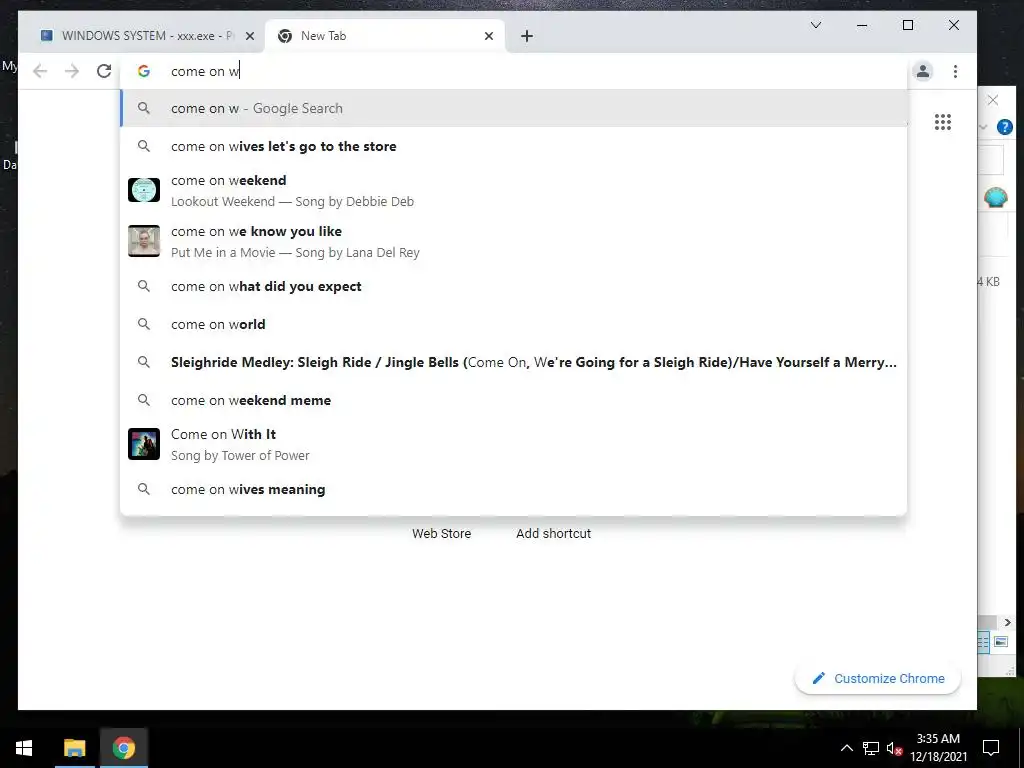Open network status tray icon

(871, 748)
